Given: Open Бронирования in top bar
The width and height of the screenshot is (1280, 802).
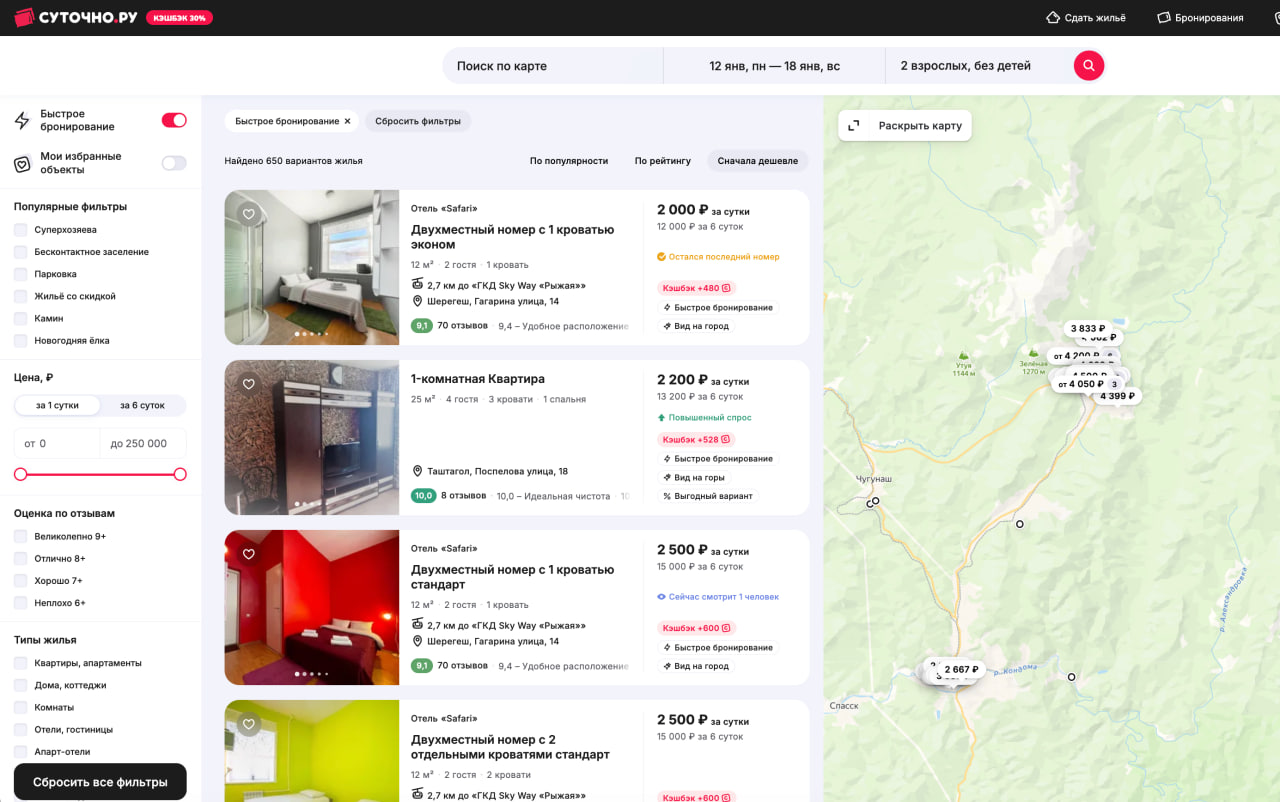Looking at the screenshot, I should pos(1200,18).
